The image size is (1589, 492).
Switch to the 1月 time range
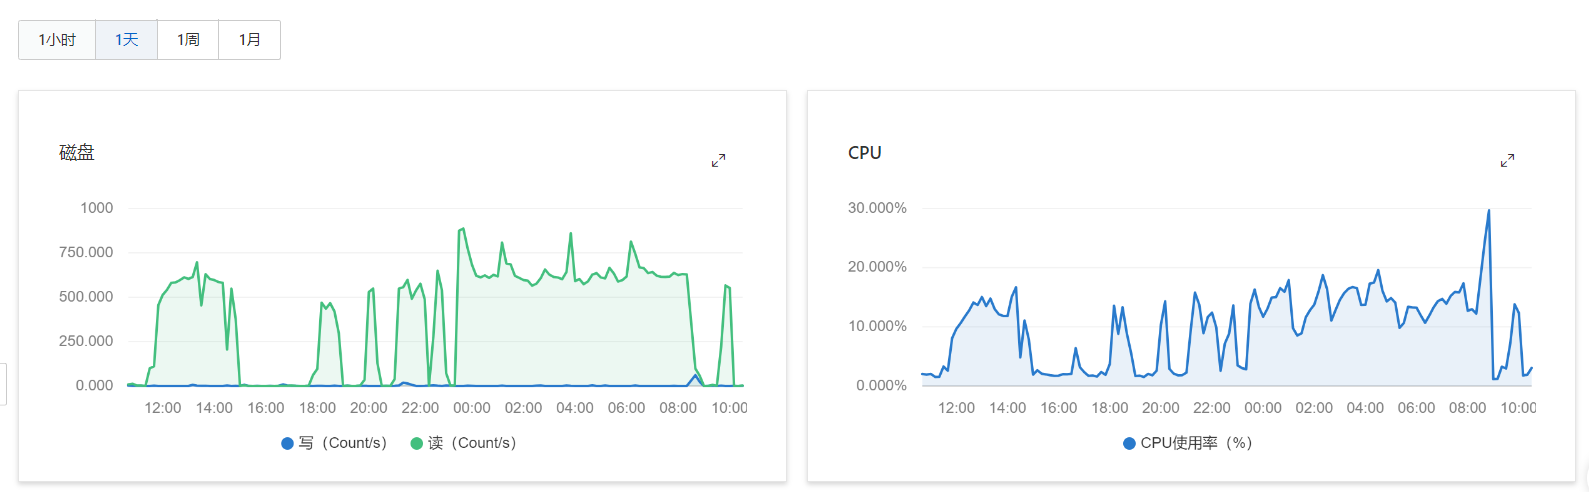(x=249, y=40)
